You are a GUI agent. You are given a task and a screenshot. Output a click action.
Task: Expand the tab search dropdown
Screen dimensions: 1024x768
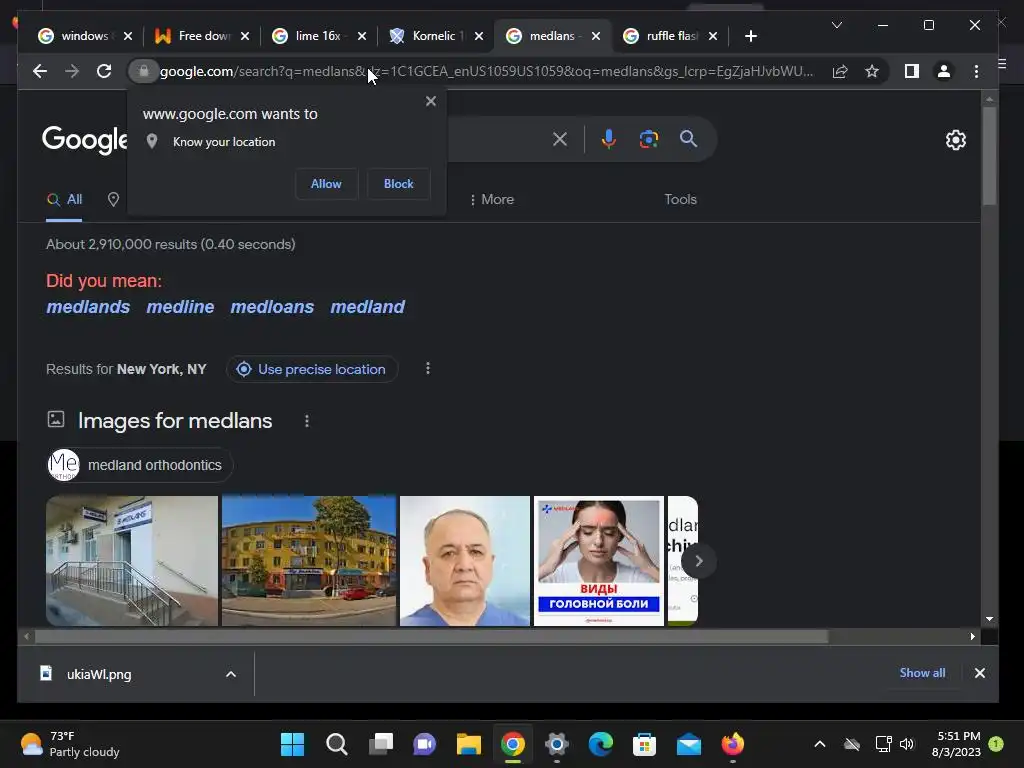(837, 25)
